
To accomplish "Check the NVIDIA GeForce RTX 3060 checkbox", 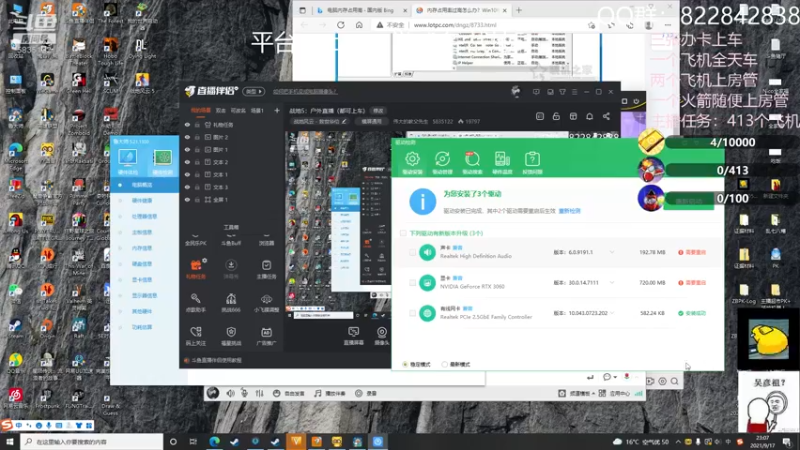I will (x=412, y=283).
